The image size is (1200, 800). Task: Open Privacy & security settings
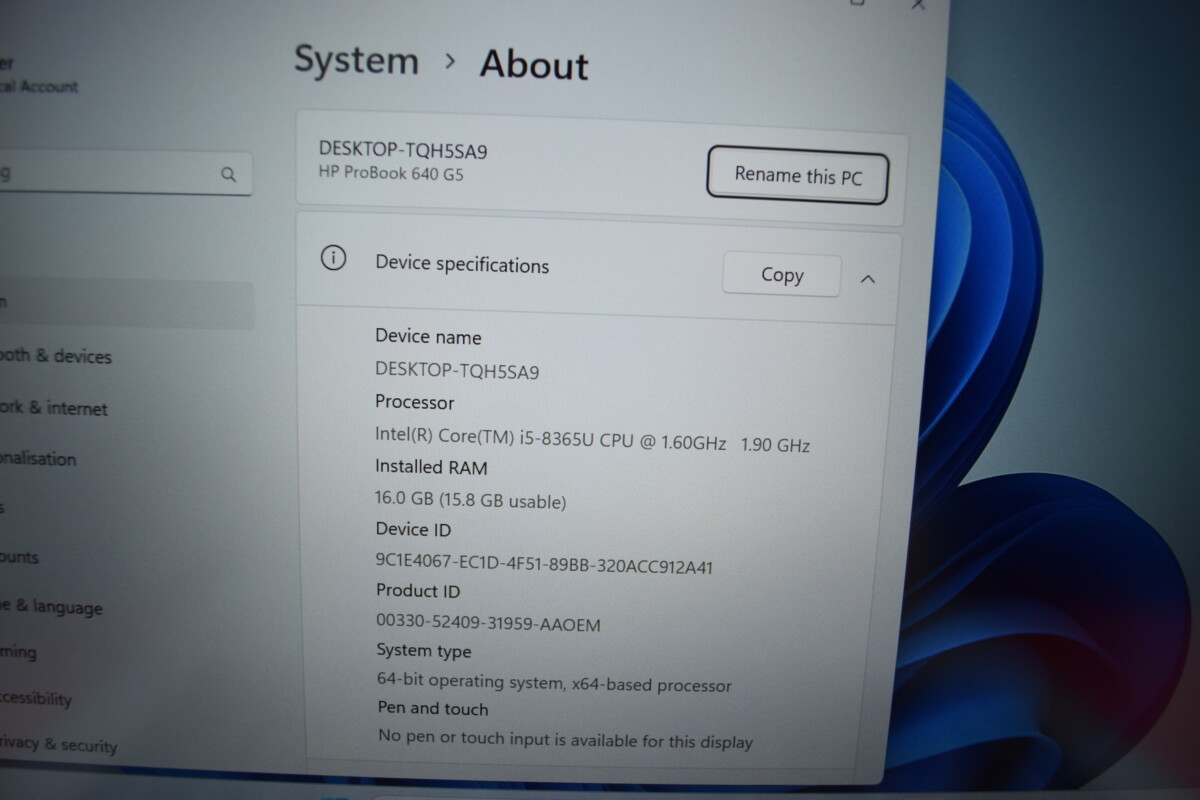pyautogui.click(x=59, y=744)
